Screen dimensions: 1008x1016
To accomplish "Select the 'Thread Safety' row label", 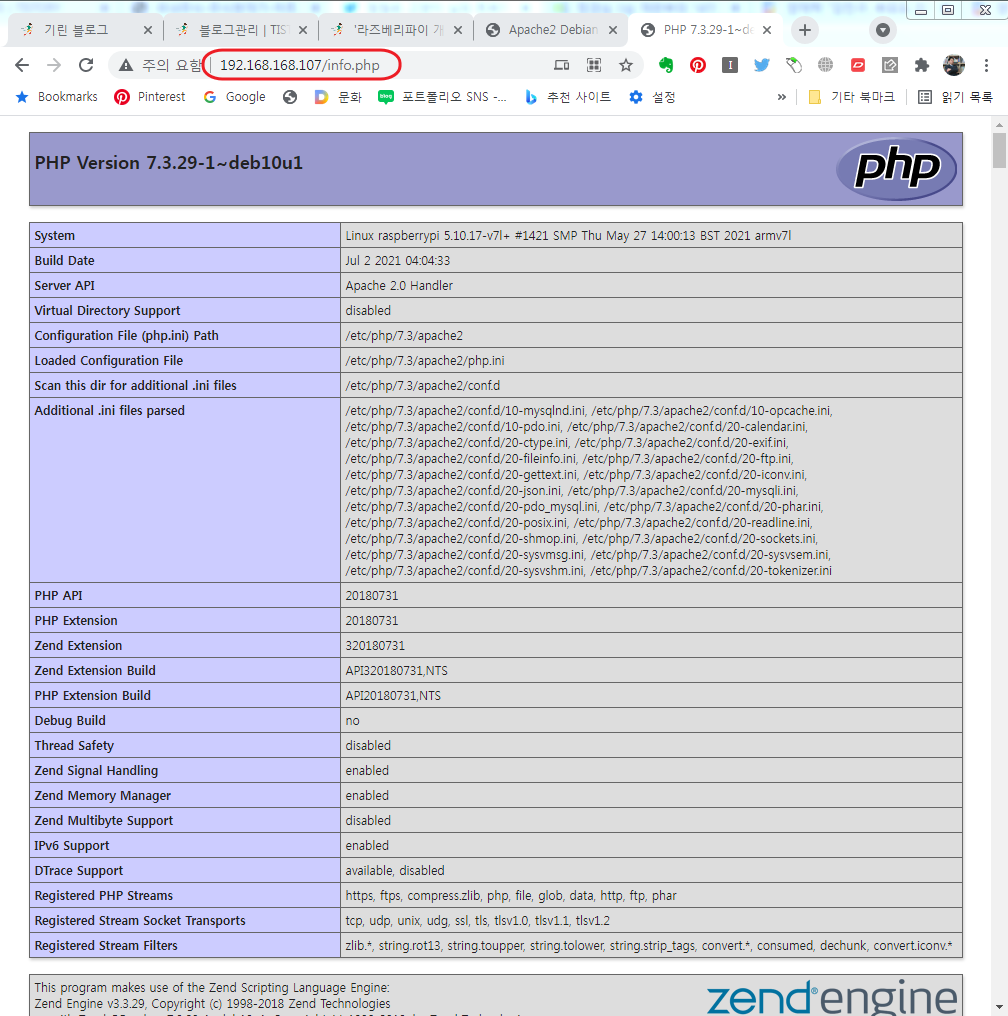I will click(74, 746).
